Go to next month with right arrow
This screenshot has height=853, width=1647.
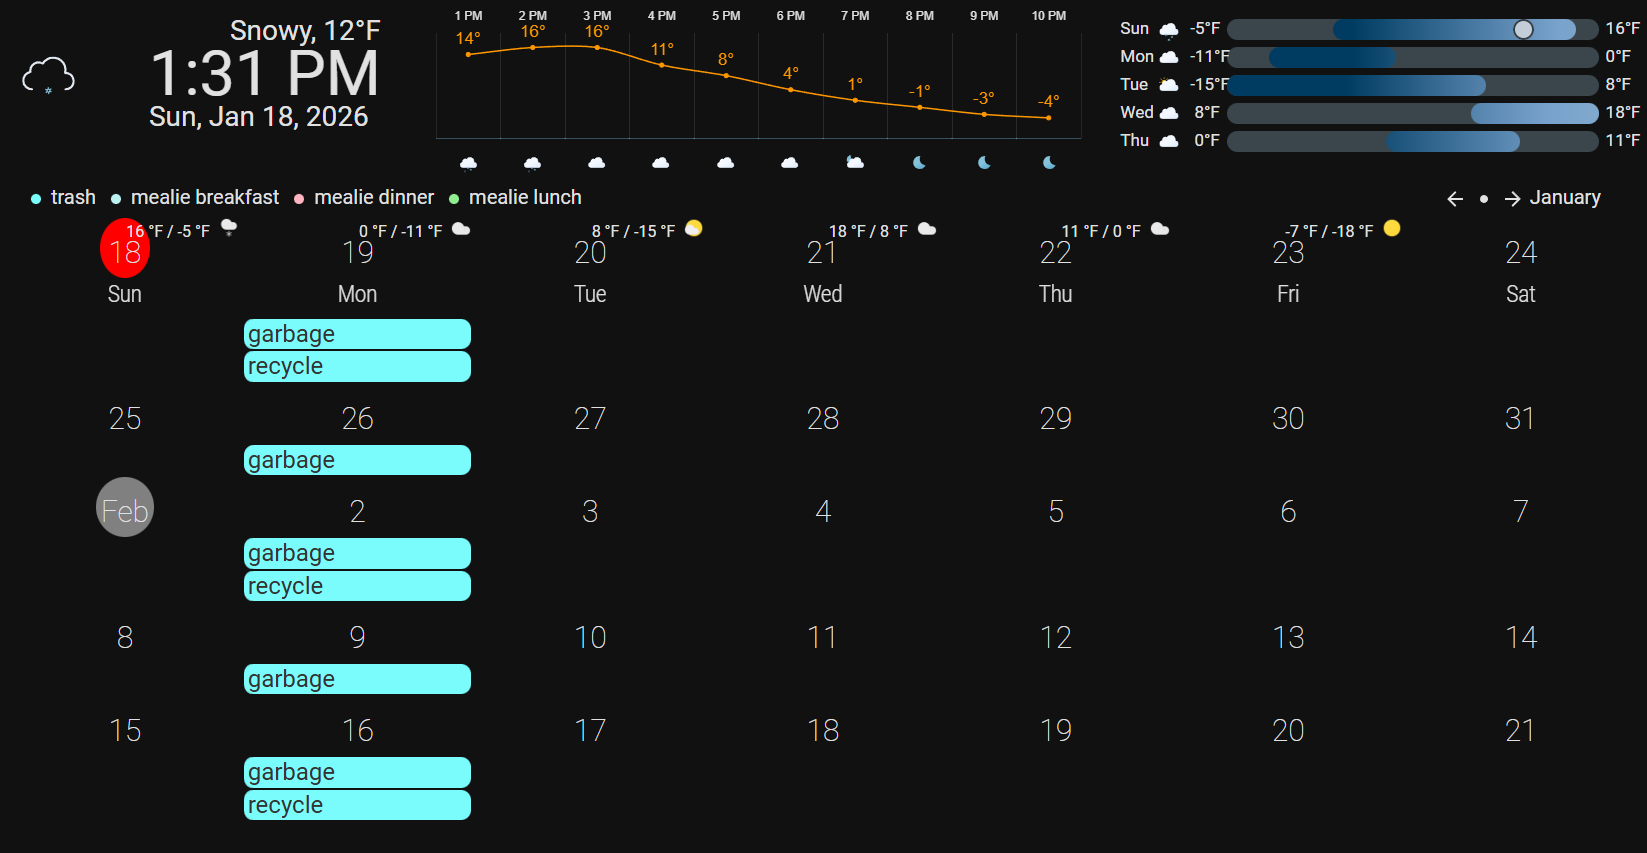click(1513, 199)
